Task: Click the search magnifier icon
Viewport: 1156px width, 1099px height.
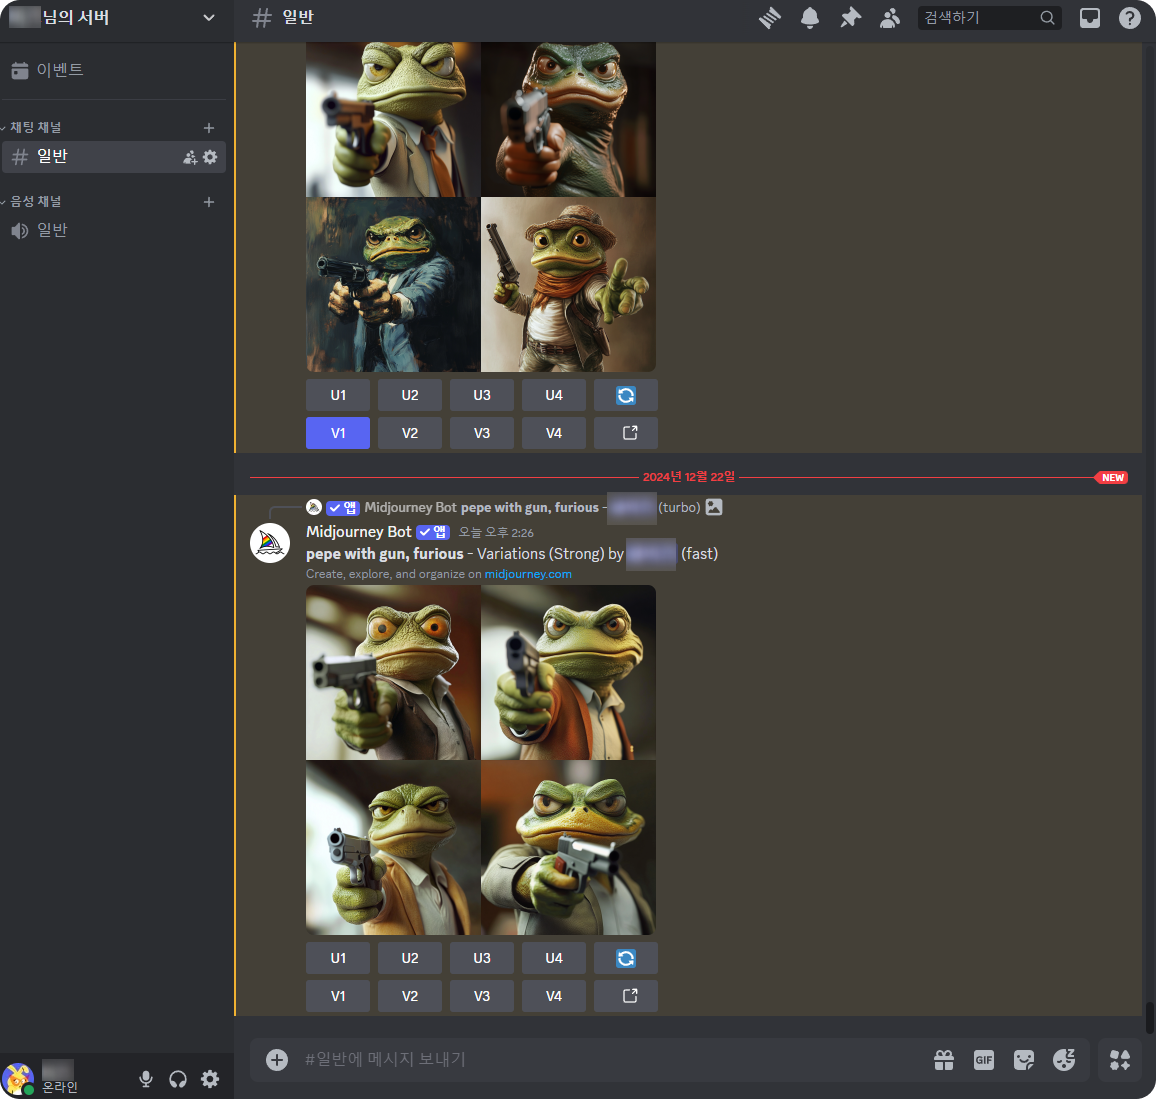Action: click(x=1047, y=18)
